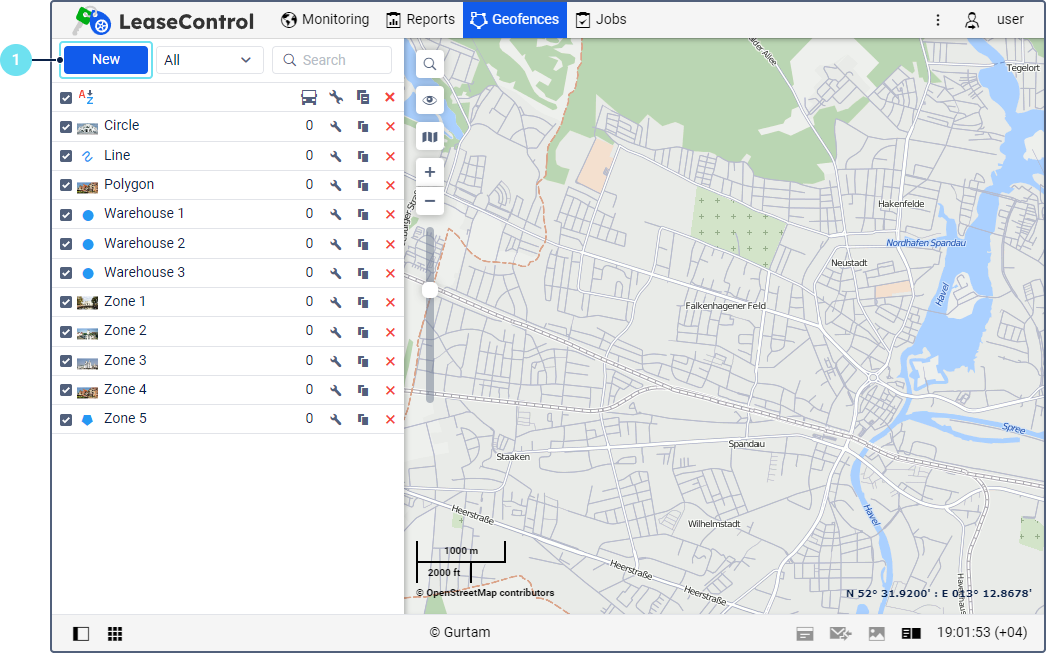
Task: Sort geofences alphabetically A-Z
Action: 86,97
